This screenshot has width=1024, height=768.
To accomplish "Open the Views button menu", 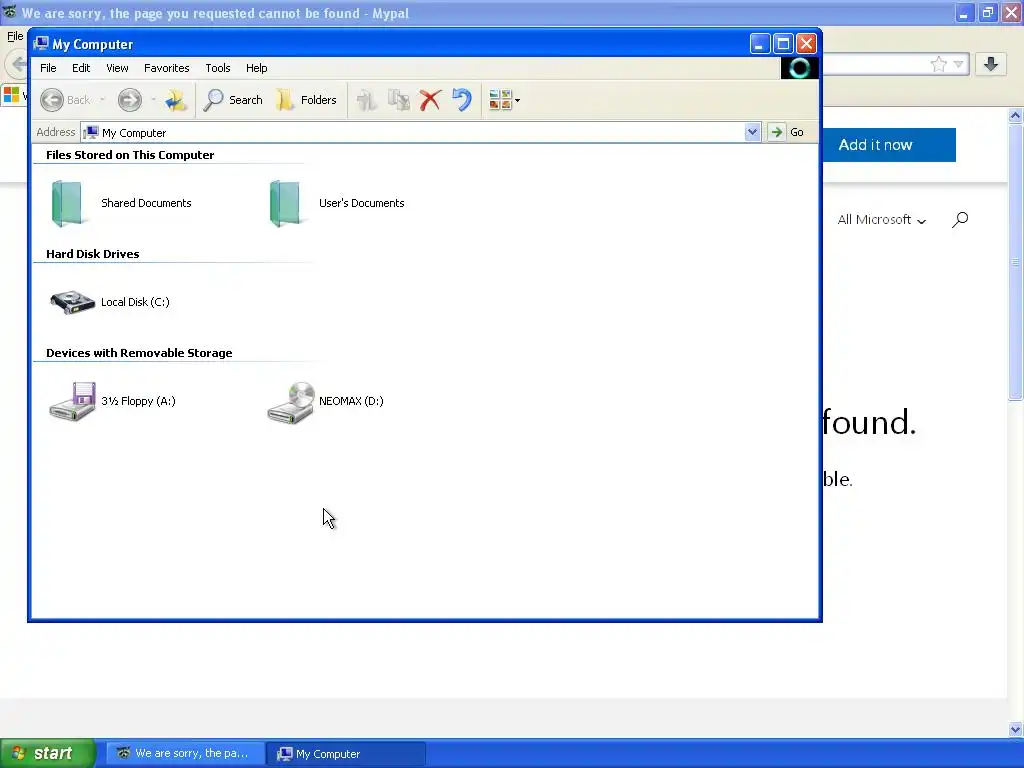I will [x=504, y=100].
